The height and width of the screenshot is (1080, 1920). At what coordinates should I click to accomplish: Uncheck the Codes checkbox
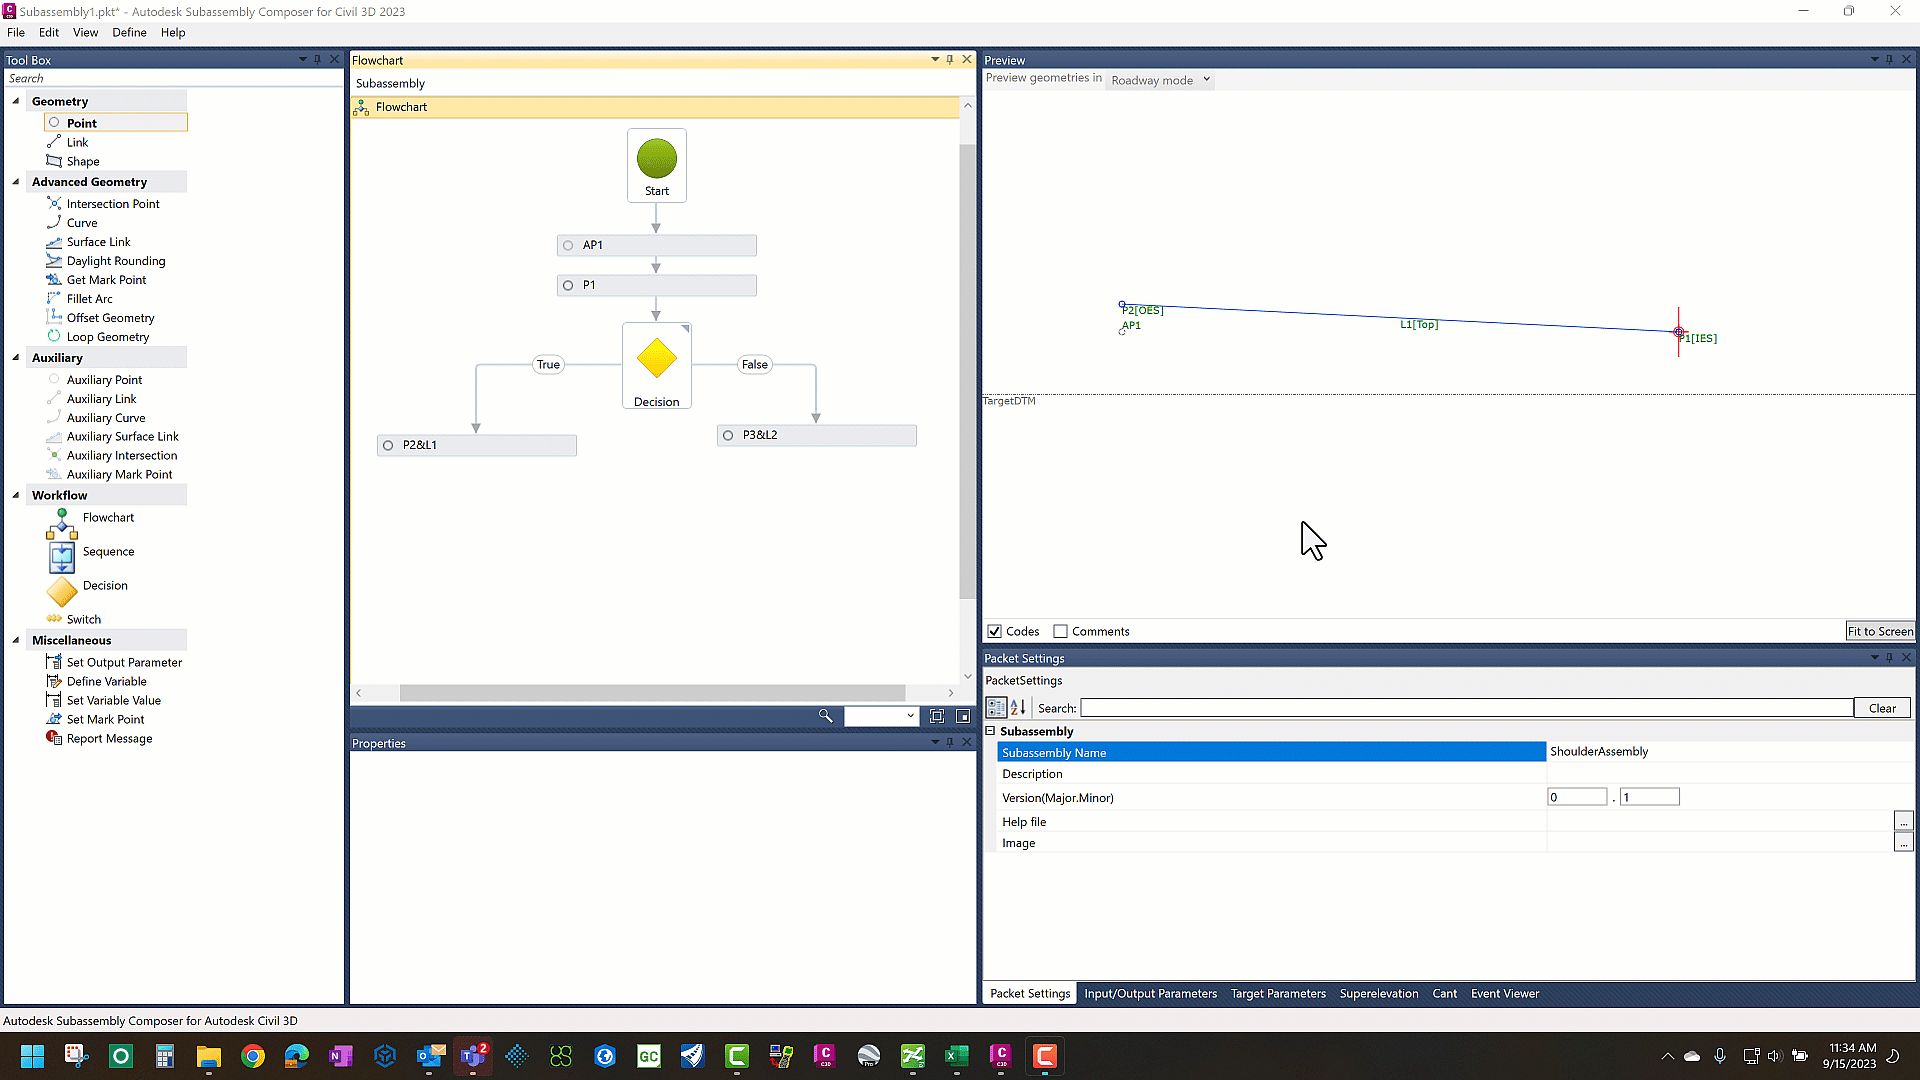pyautogui.click(x=994, y=631)
